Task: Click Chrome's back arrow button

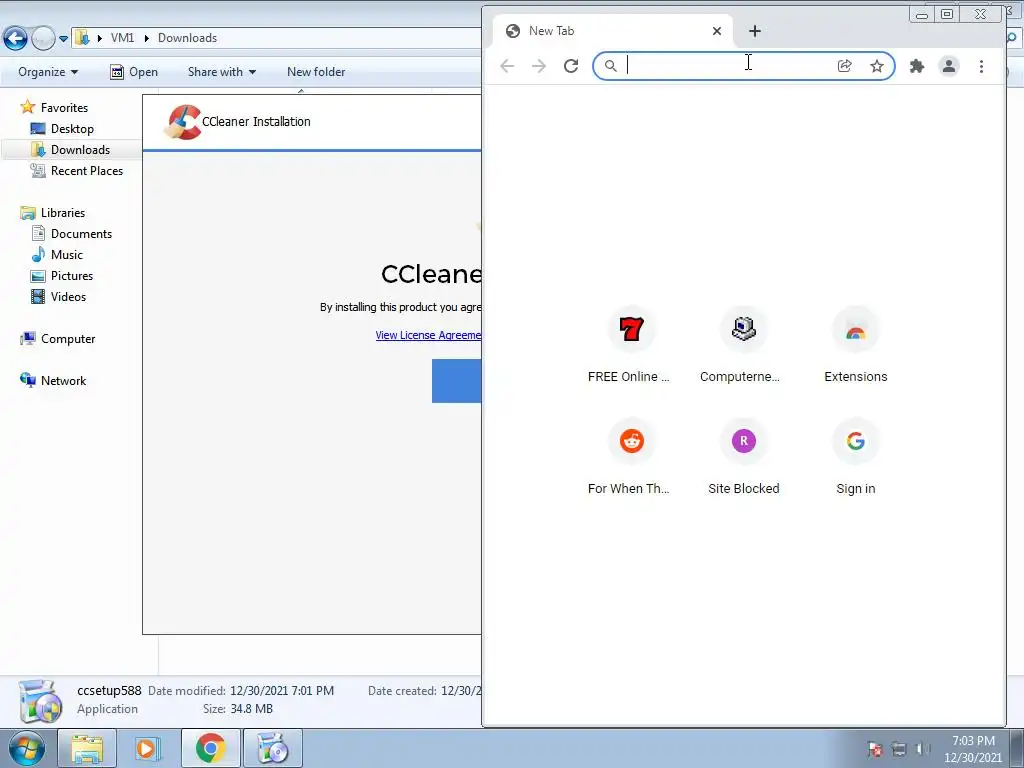Action: pyautogui.click(x=507, y=66)
